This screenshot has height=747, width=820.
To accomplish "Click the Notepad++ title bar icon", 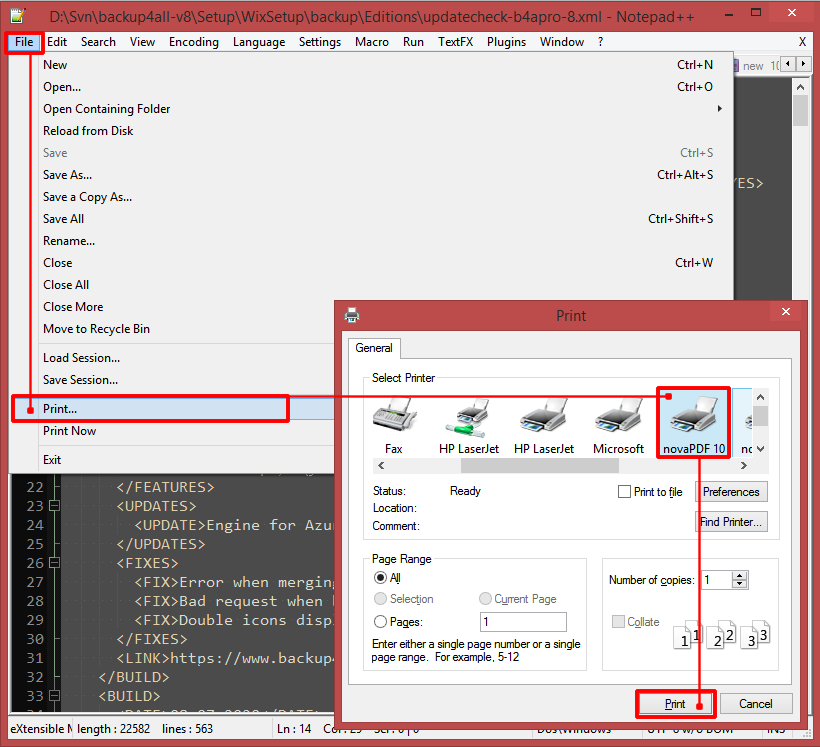I will pos(18,16).
